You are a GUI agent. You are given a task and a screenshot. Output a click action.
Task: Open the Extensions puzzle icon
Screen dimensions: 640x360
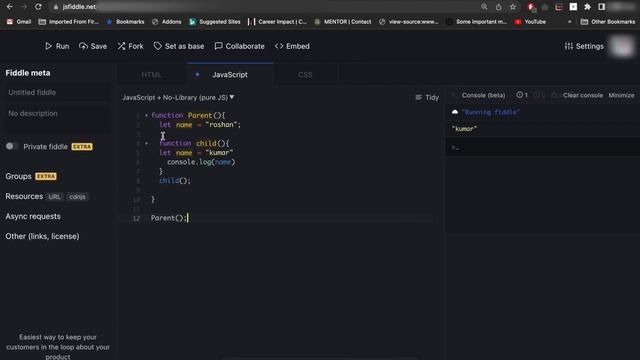pyautogui.click(x=587, y=7)
